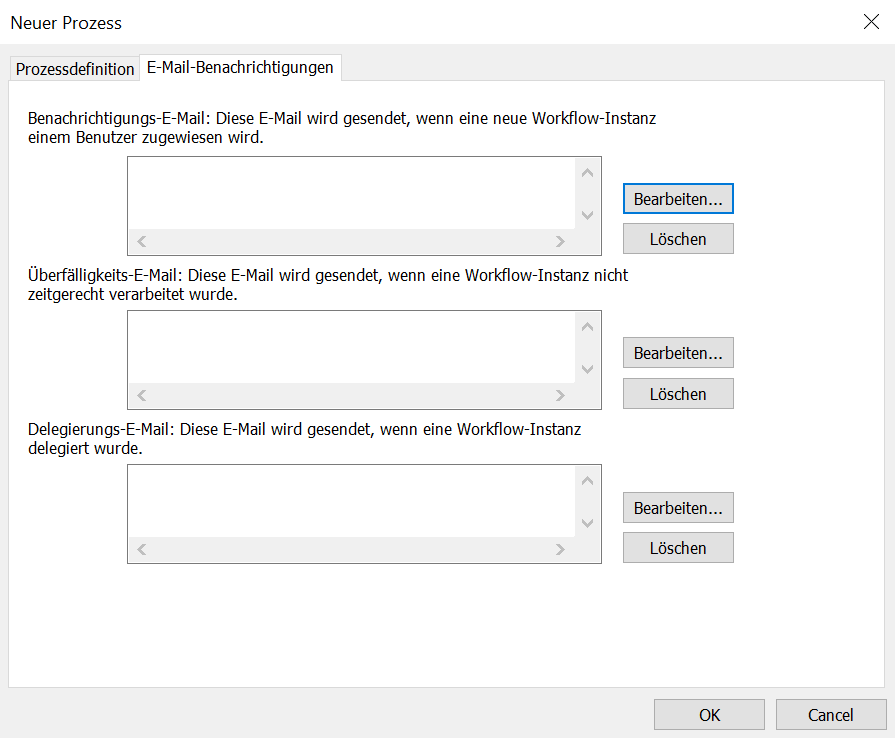This screenshot has height=738, width=895.
Task: Click scroll-right arrow in Überfälligkeits-E-Mail box
Action: pyautogui.click(x=560, y=396)
